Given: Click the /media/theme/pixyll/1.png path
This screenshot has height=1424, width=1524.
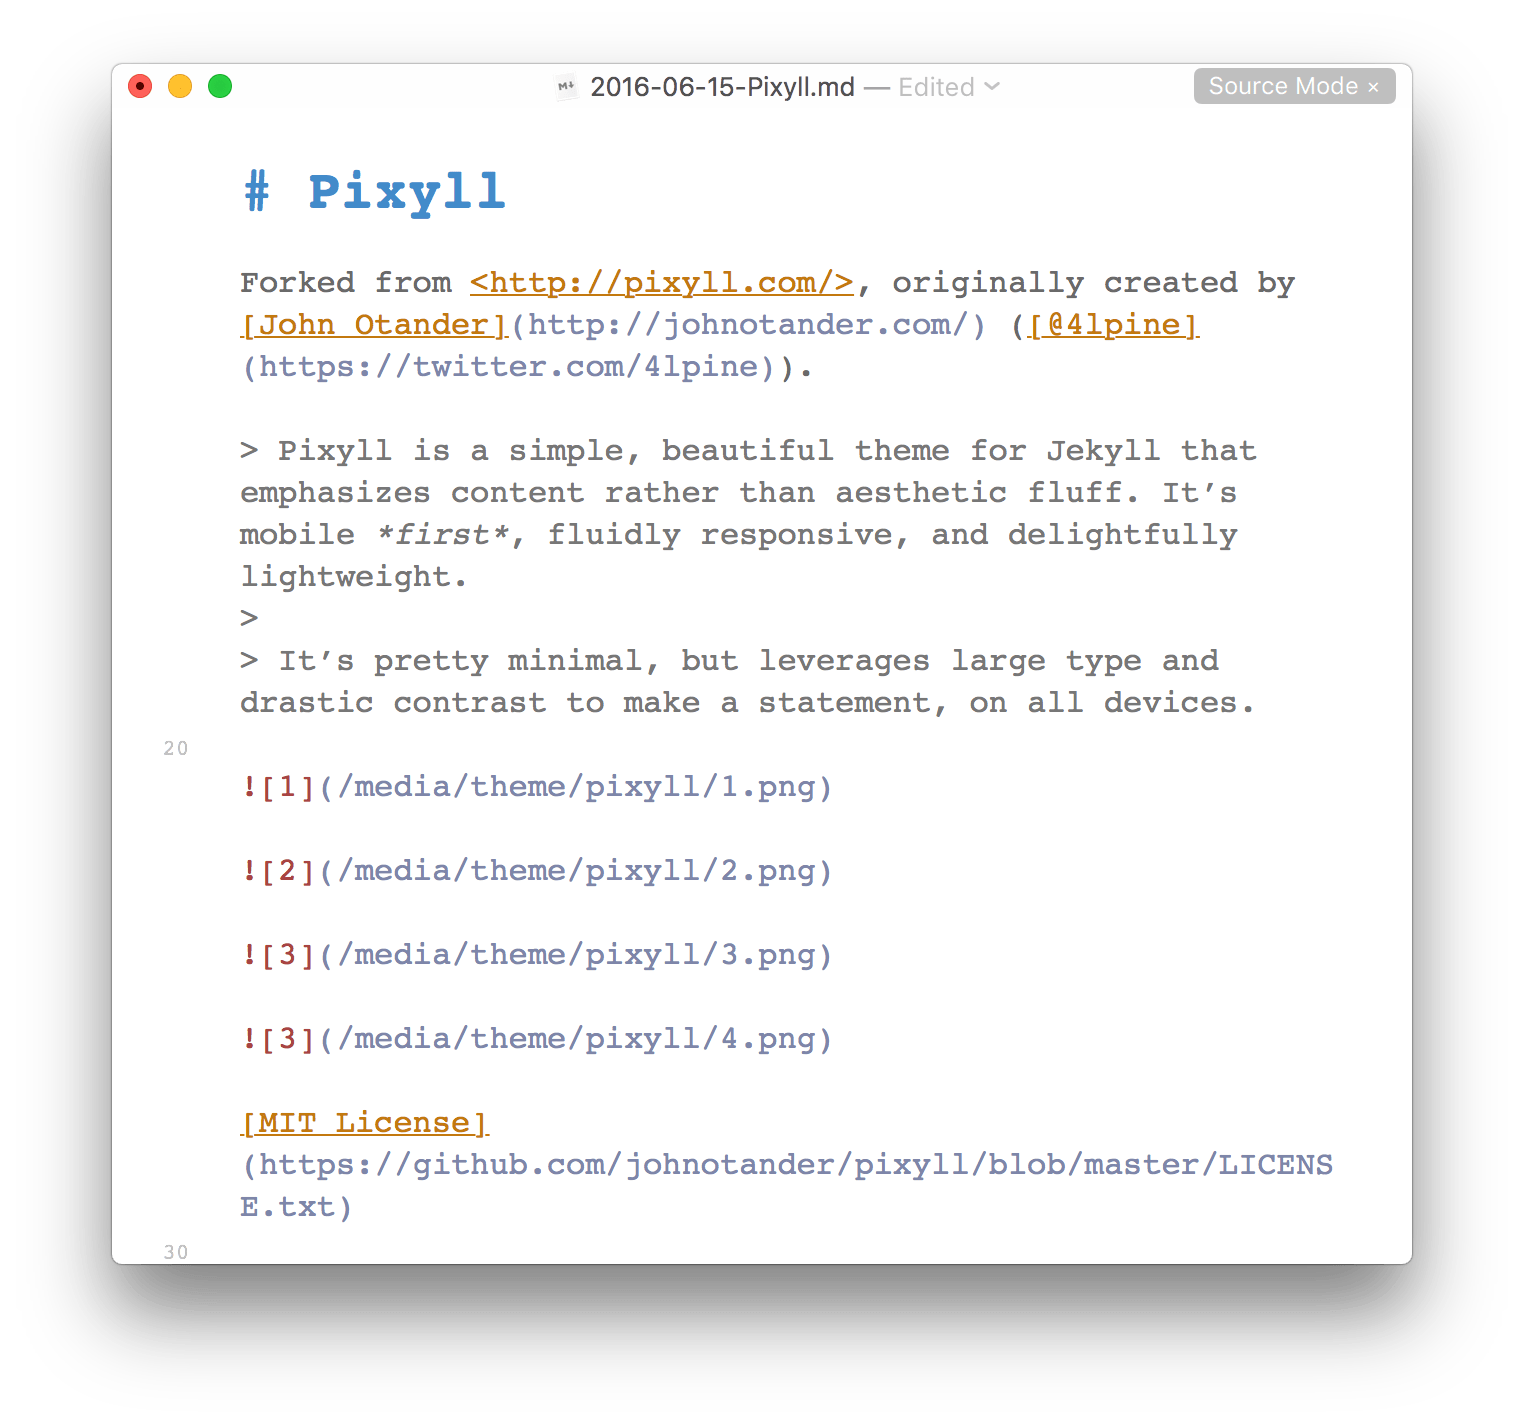Looking at the screenshot, I should pyautogui.click(x=576, y=787).
